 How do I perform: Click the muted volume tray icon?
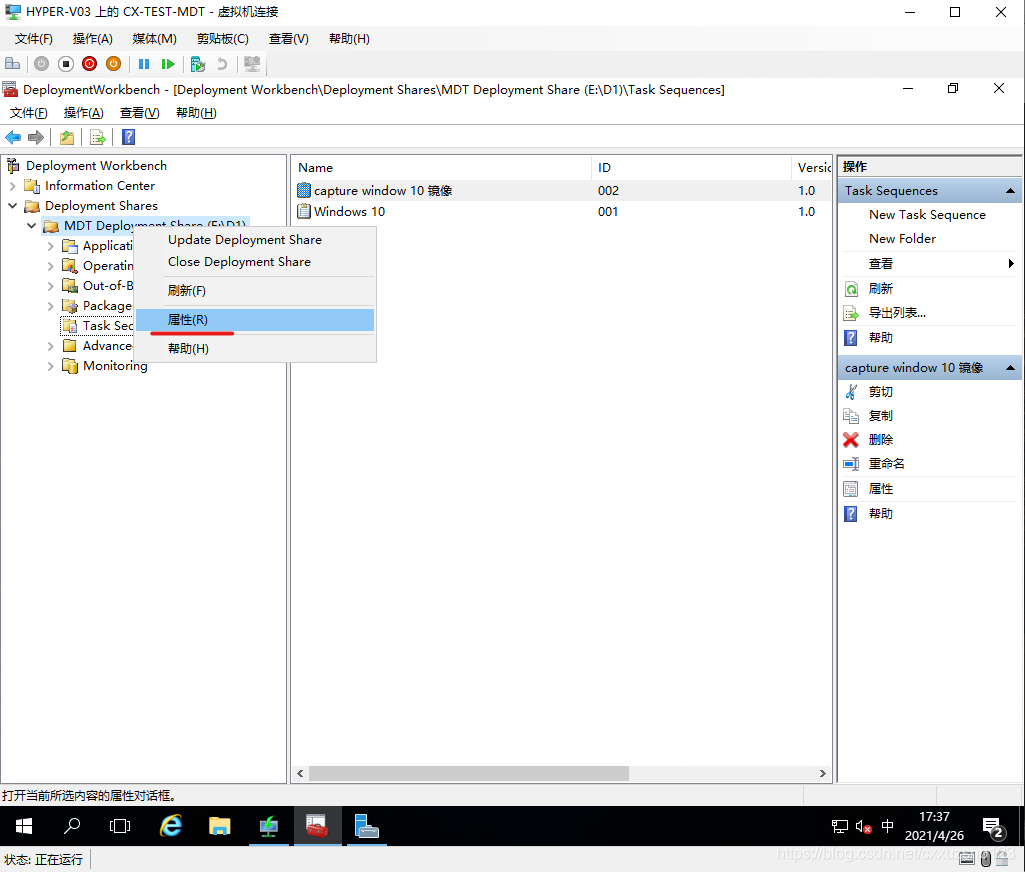(x=863, y=827)
